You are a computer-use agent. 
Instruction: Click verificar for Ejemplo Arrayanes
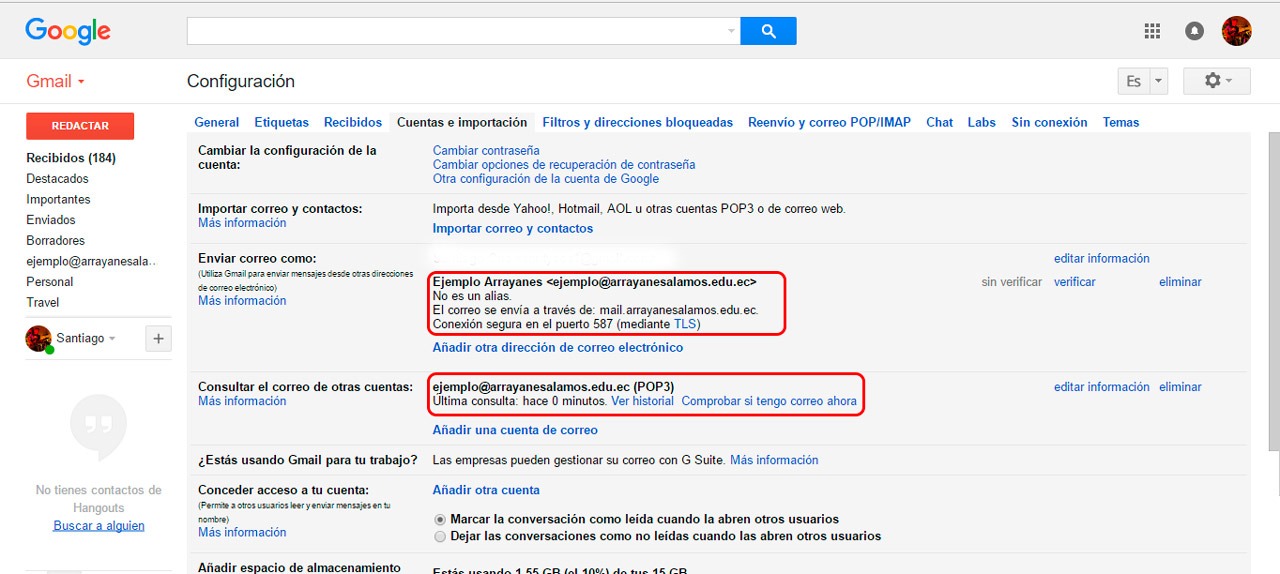[x=1075, y=282]
